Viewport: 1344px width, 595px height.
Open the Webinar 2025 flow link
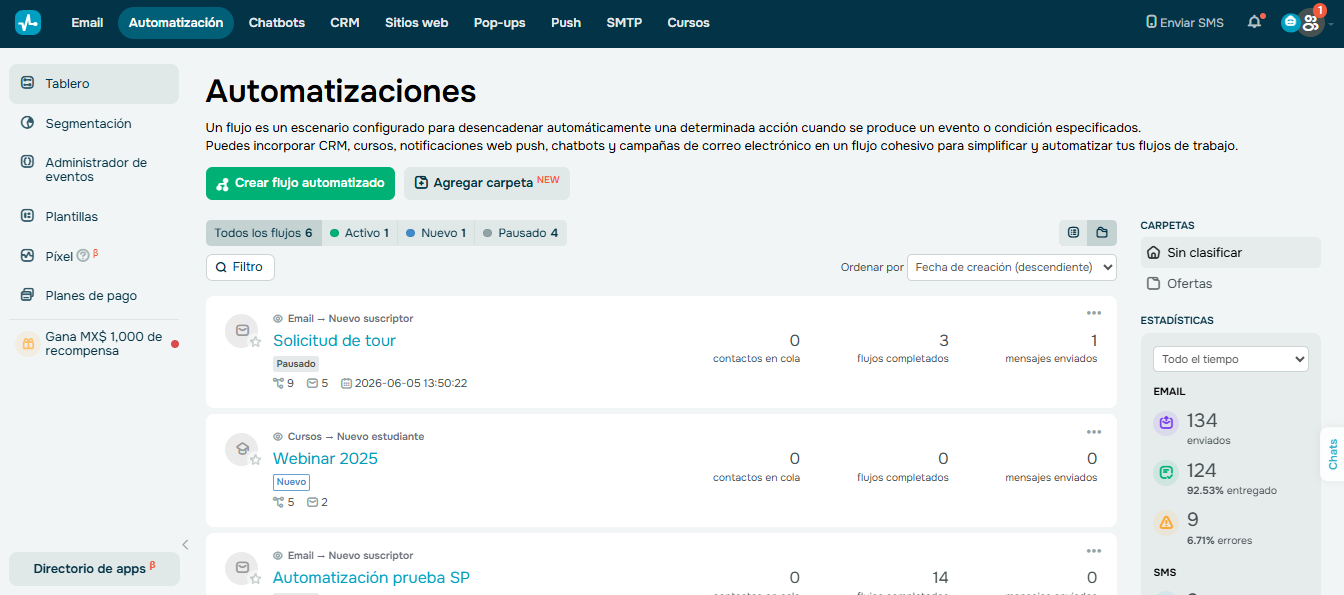click(325, 458)
